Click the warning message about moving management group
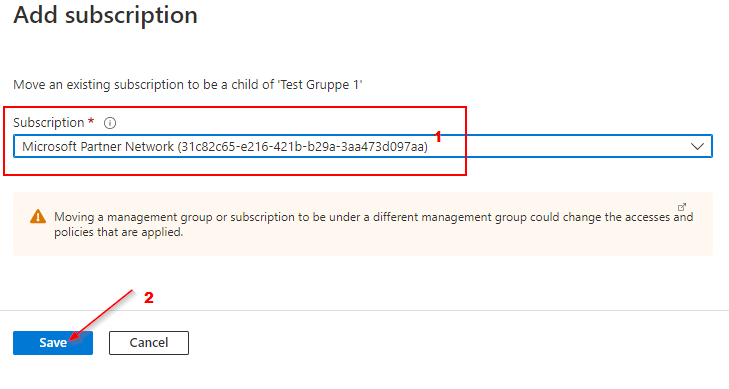Image resolution: width=729 pixels, height=389 pixels. point(373,224)
